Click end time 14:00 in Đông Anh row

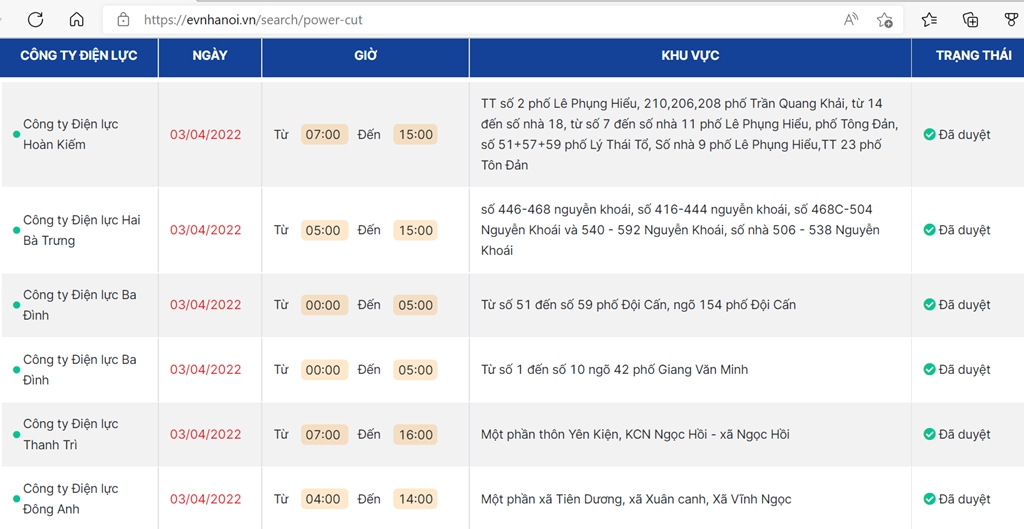415,499
